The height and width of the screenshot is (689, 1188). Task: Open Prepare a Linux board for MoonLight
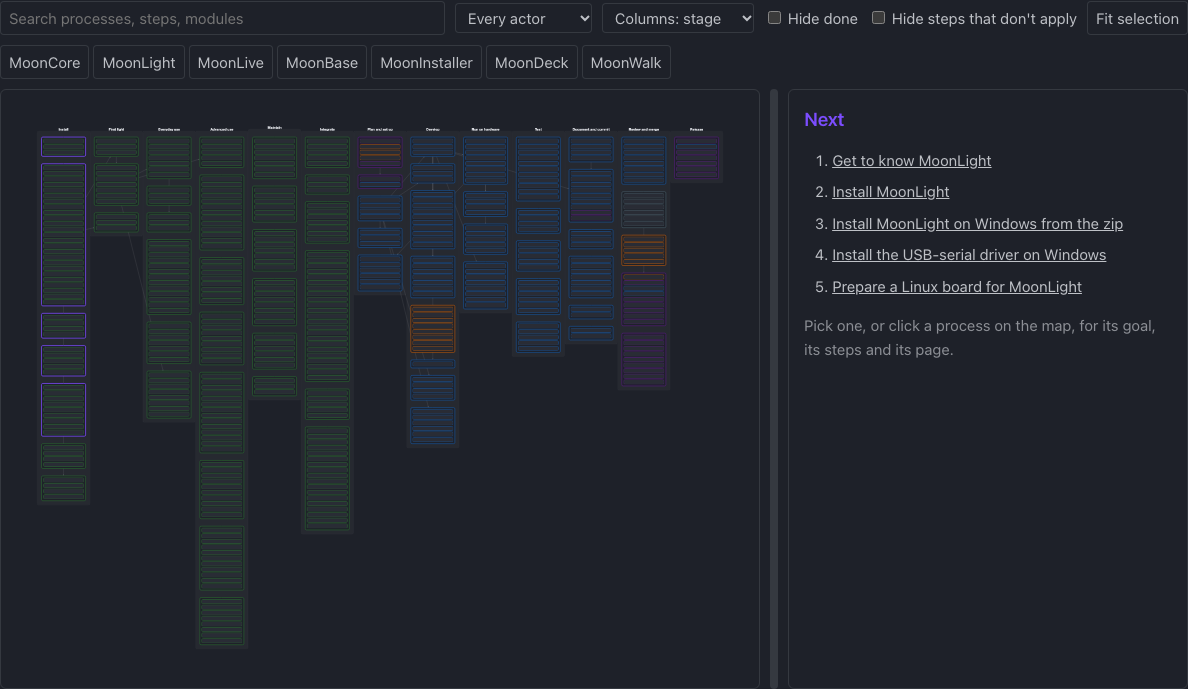click(957, 287)
